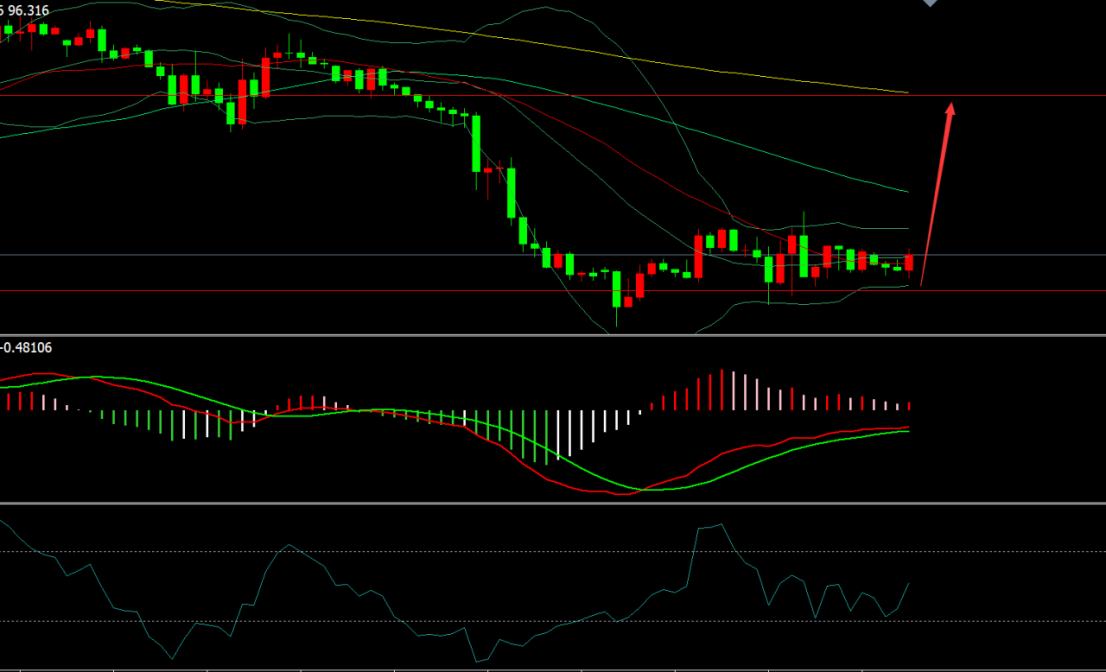Select the latest red candlestick on chart

pos(909,262)
